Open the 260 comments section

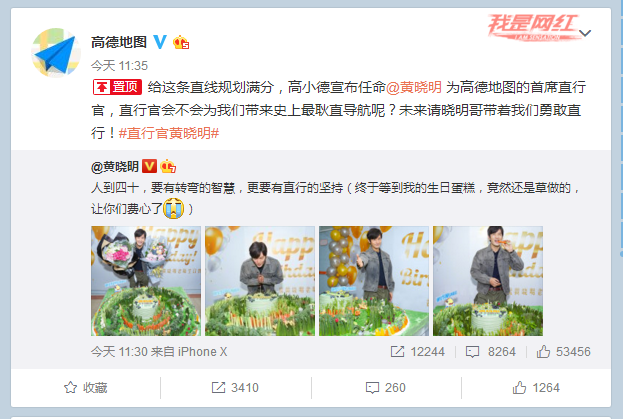click(386, 388)
